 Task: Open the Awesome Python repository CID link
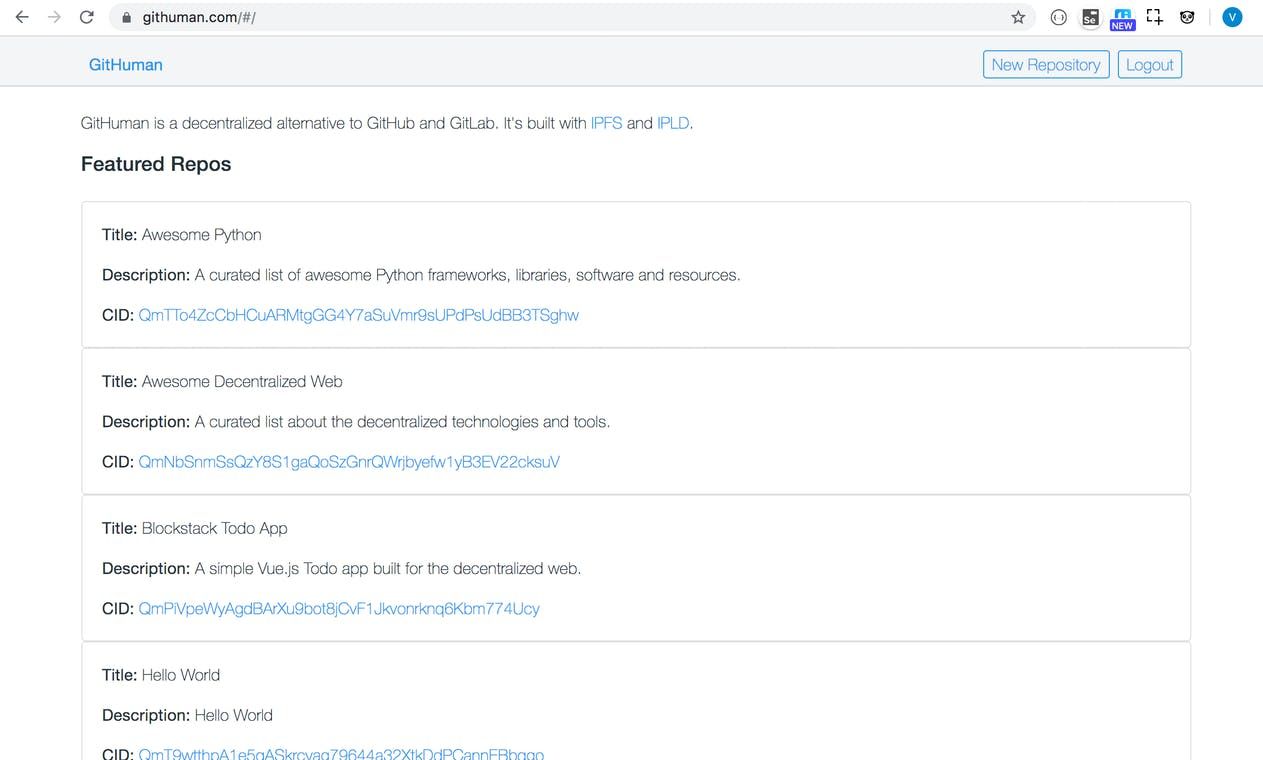tap(358, 314)
